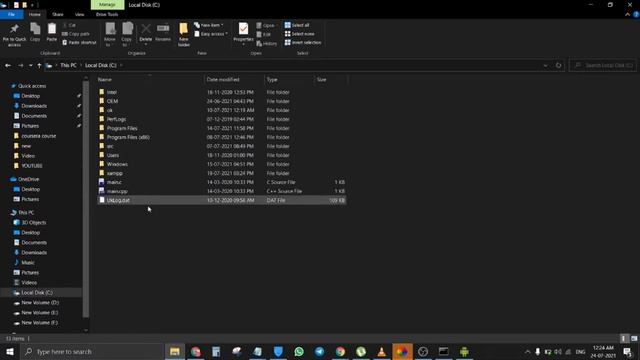Select the Intel folder

(111, 92)
